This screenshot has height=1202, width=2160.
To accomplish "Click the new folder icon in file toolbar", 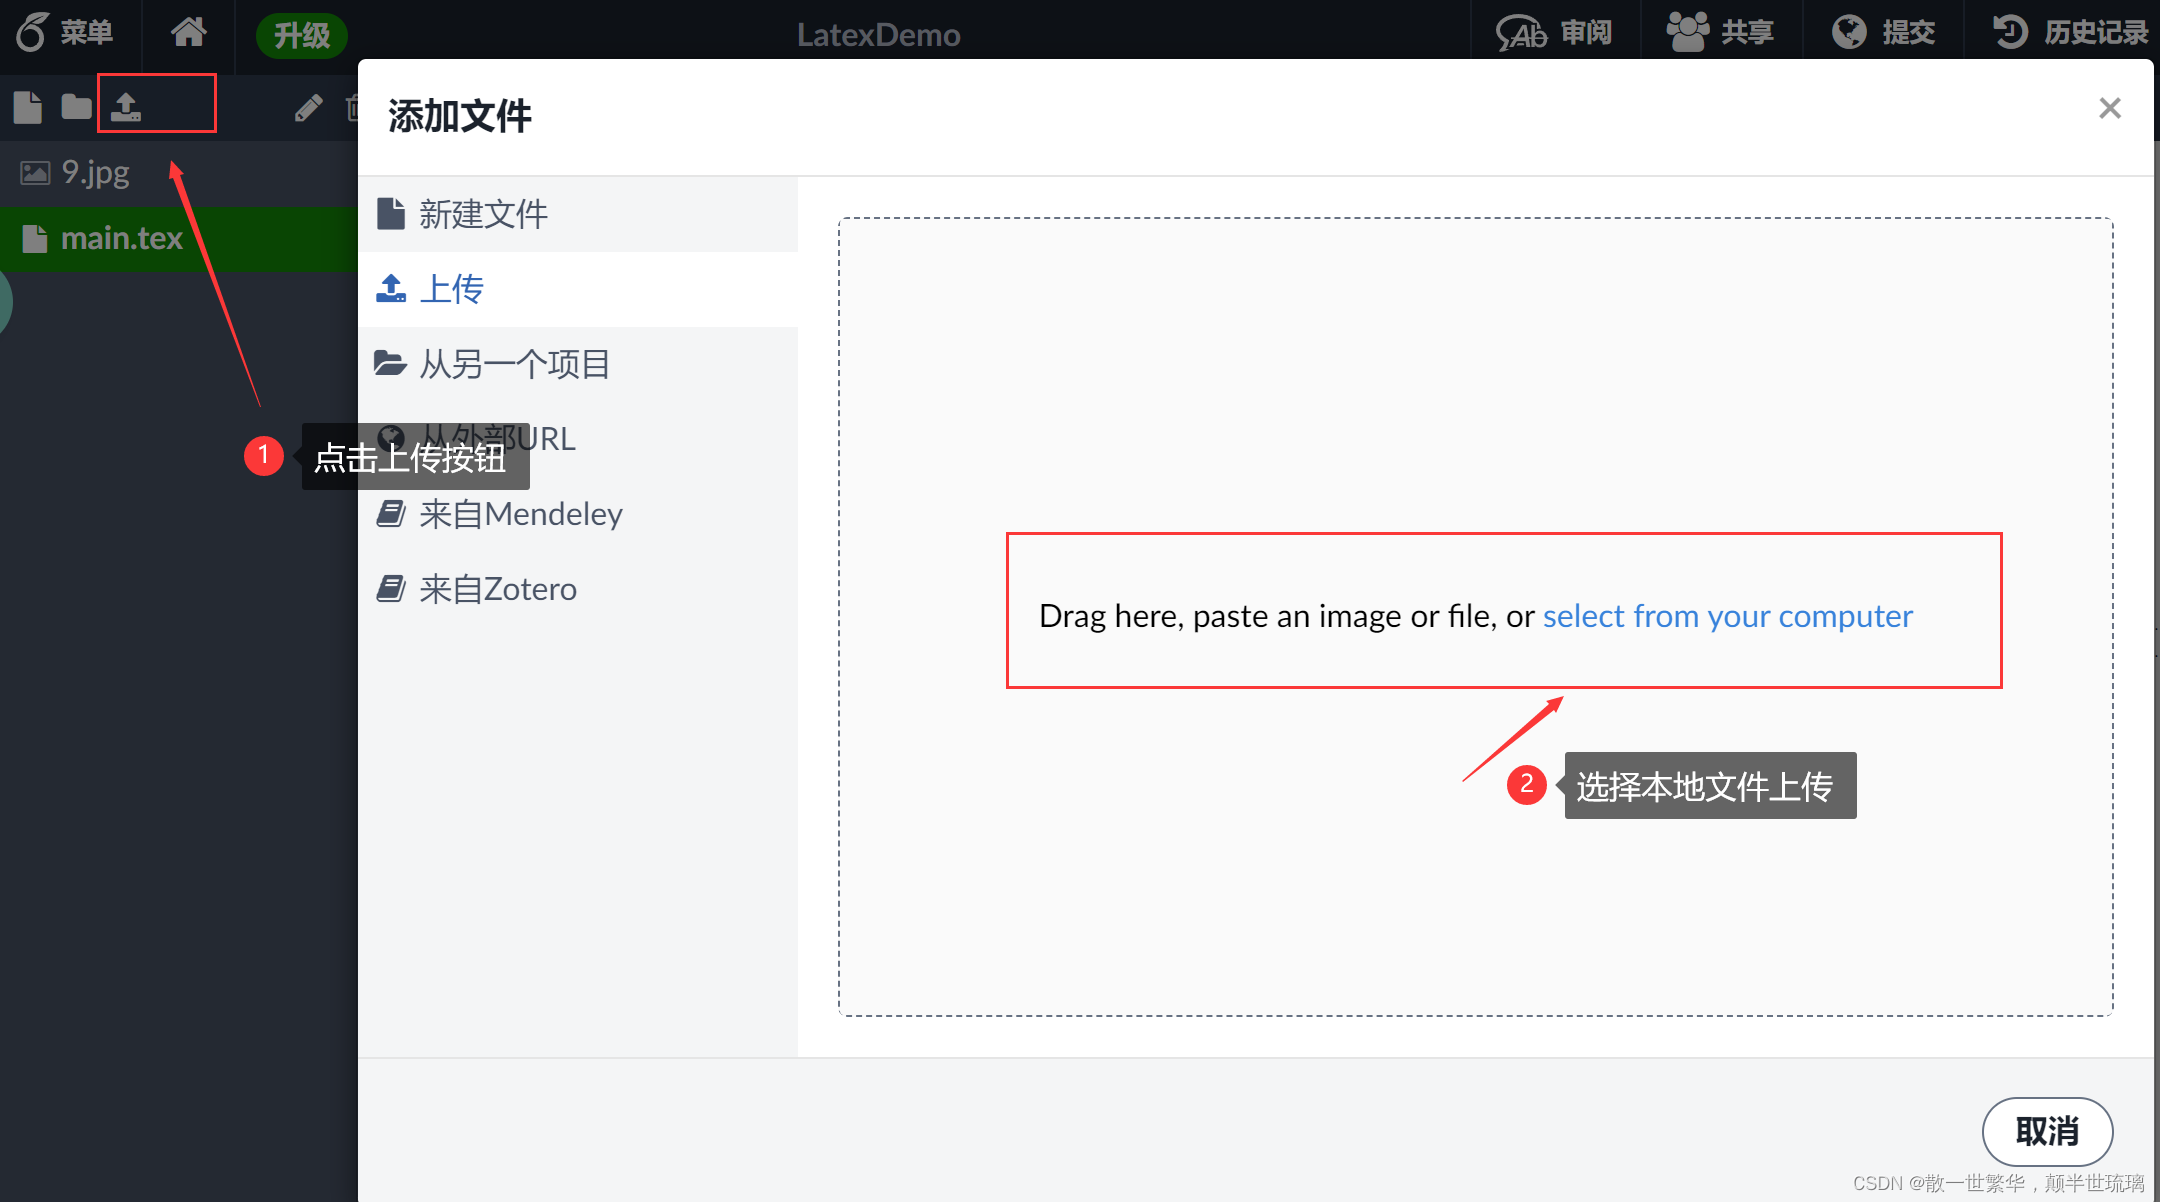I will tap(76, 107).
